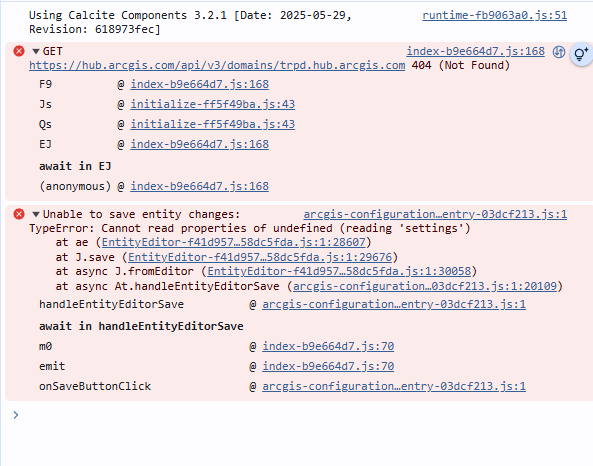The height and width of the screenshot is (466, 593).
Task: Click the error icon beside Unable to save
Action: point(19,214)
